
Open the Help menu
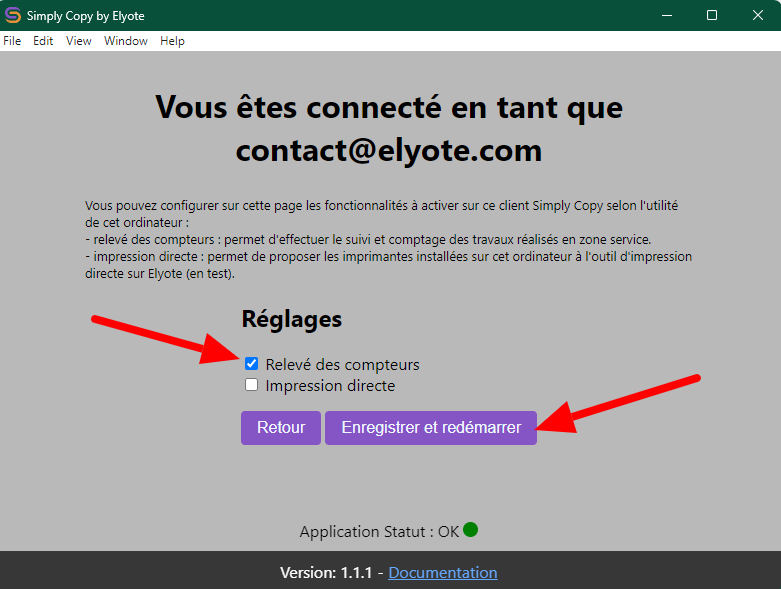(x=172, y=41)
